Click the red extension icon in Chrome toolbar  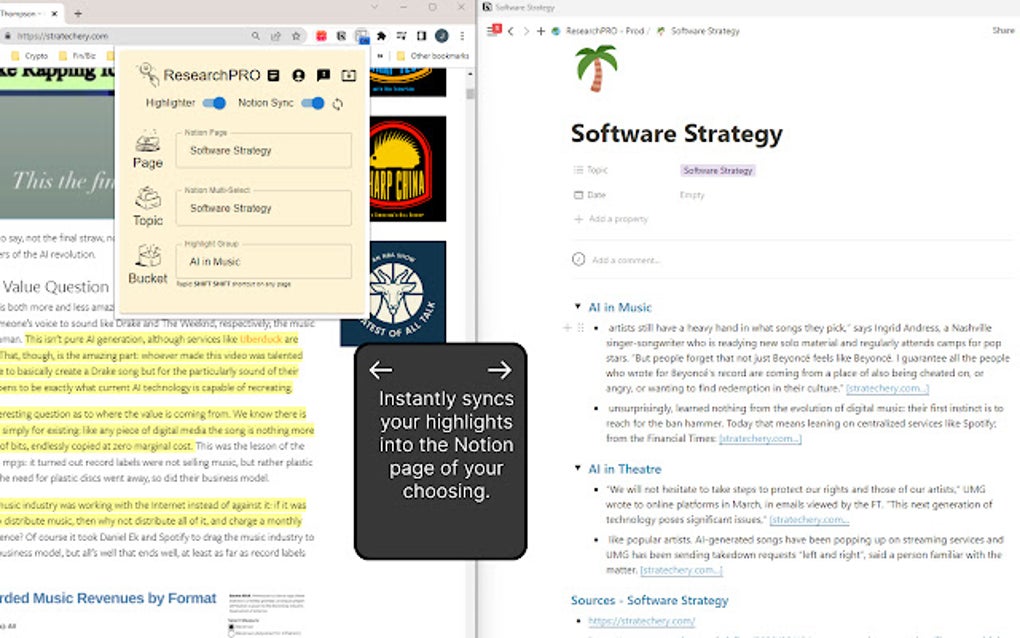click(321, 36)
